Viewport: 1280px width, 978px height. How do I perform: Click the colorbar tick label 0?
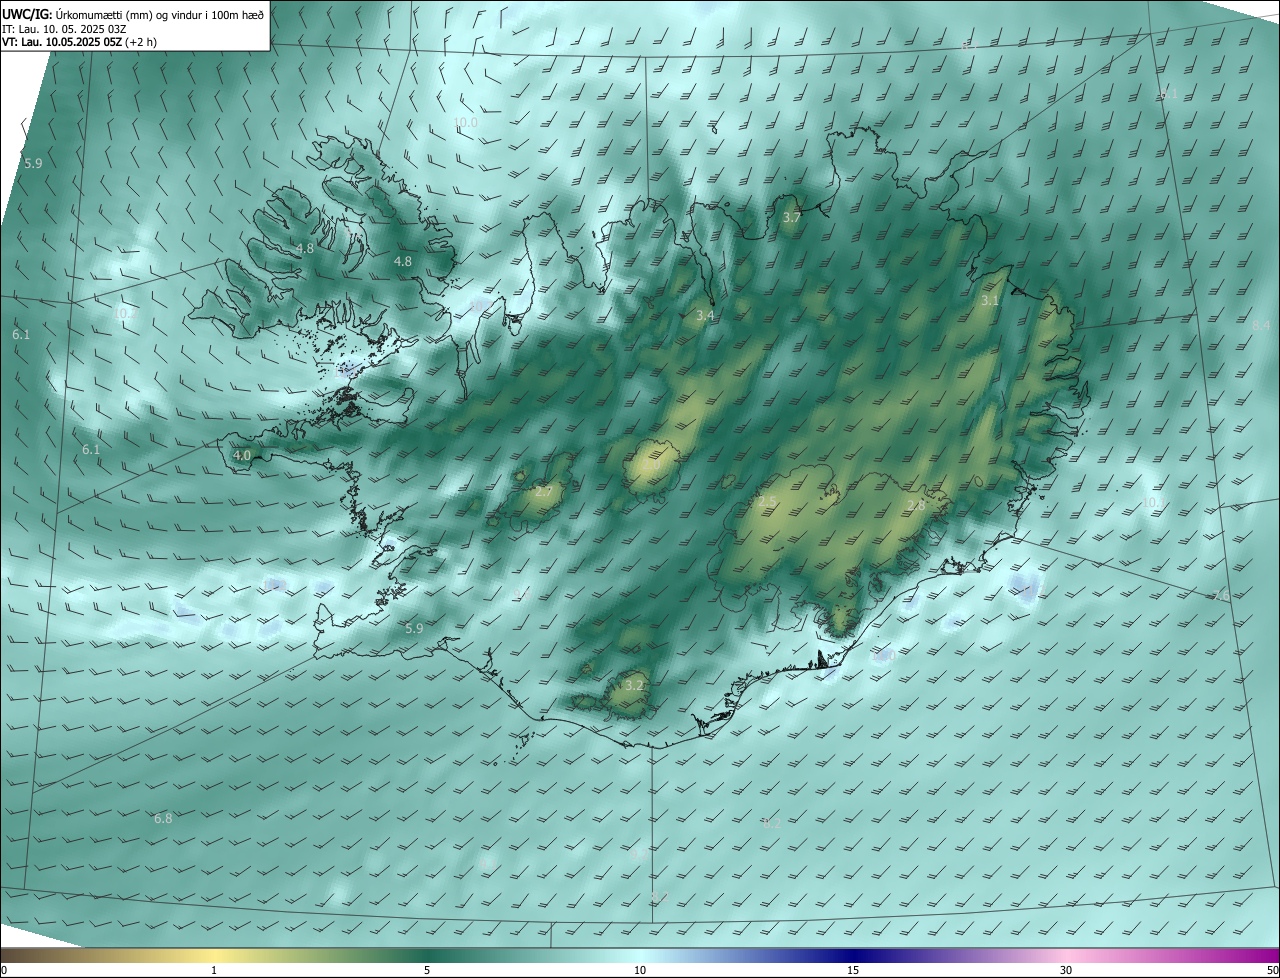[x=4, y=970]
